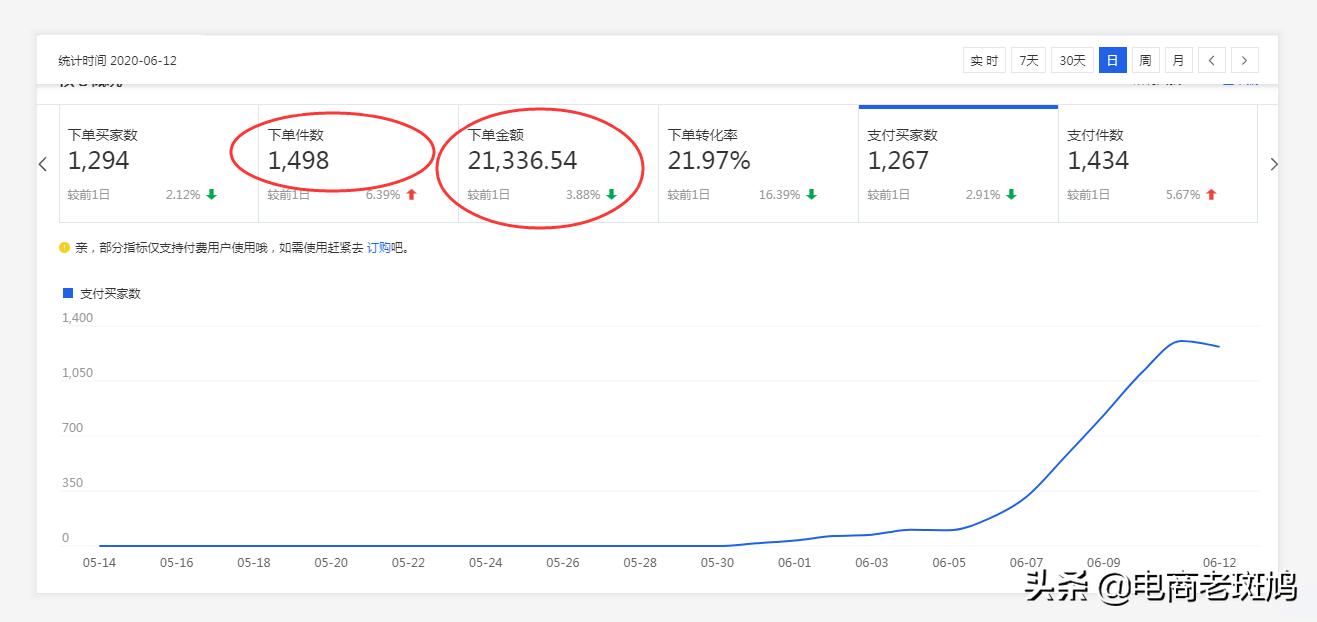Viewport: 1317px width, 622px height.
Task: Select the 月 time granularity
Action: [x=1178, y=60]
